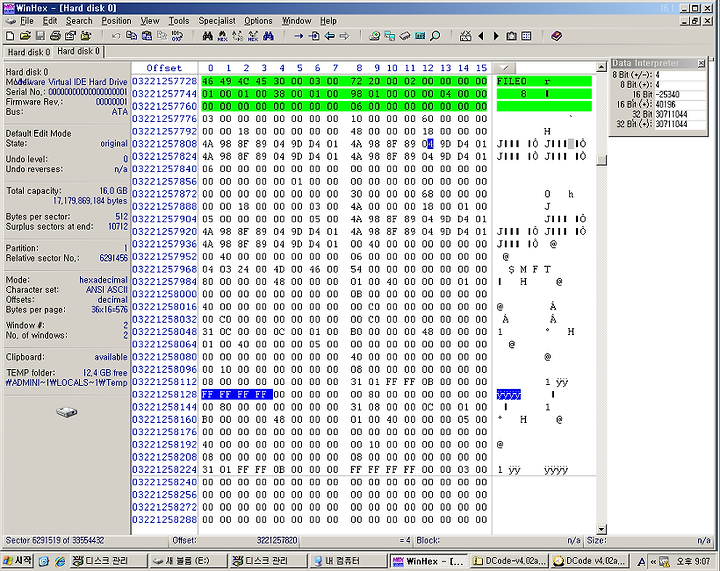Click the Offset column header

point(164,68)
